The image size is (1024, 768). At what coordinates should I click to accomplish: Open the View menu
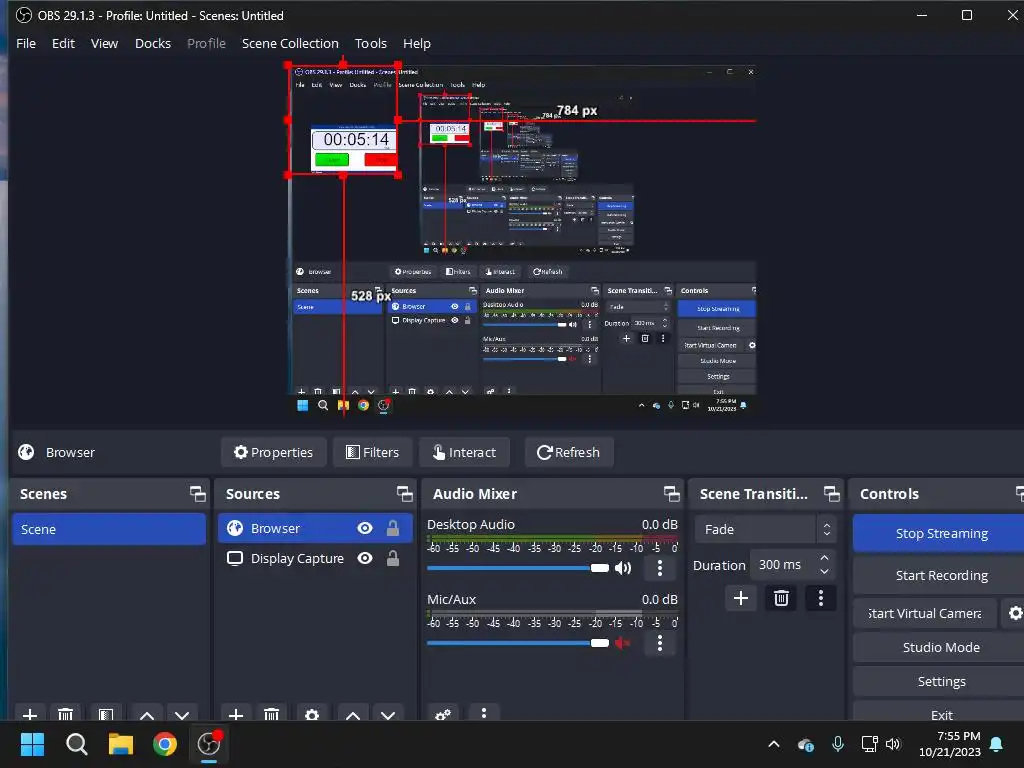pos(104,43)
